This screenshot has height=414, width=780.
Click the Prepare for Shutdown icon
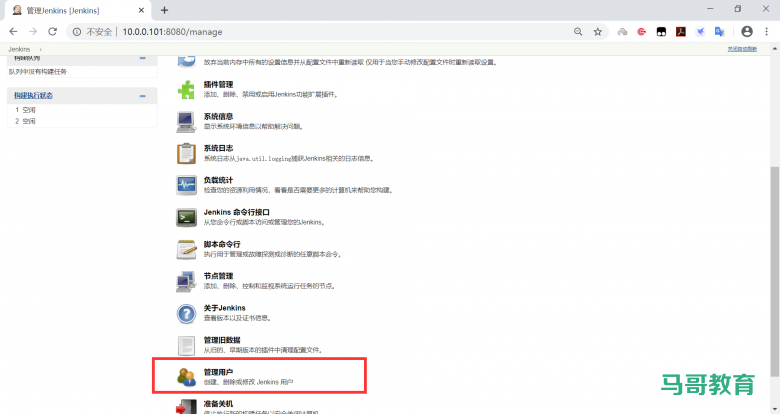[x=187, y=407]
